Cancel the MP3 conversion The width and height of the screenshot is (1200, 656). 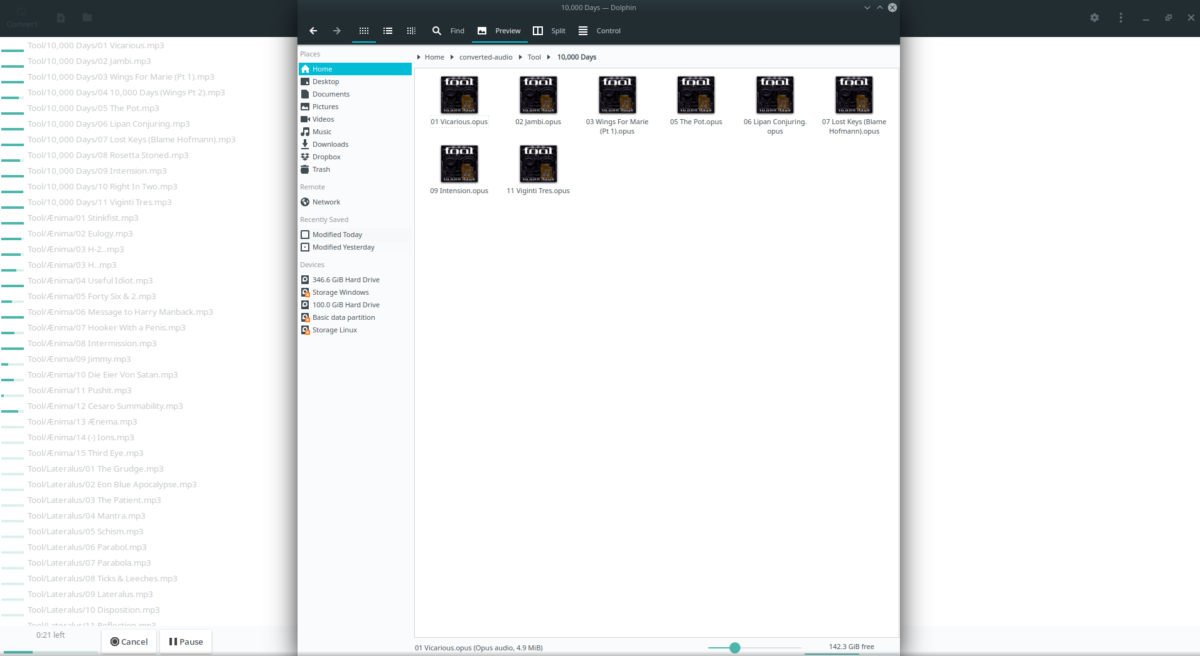128,641
